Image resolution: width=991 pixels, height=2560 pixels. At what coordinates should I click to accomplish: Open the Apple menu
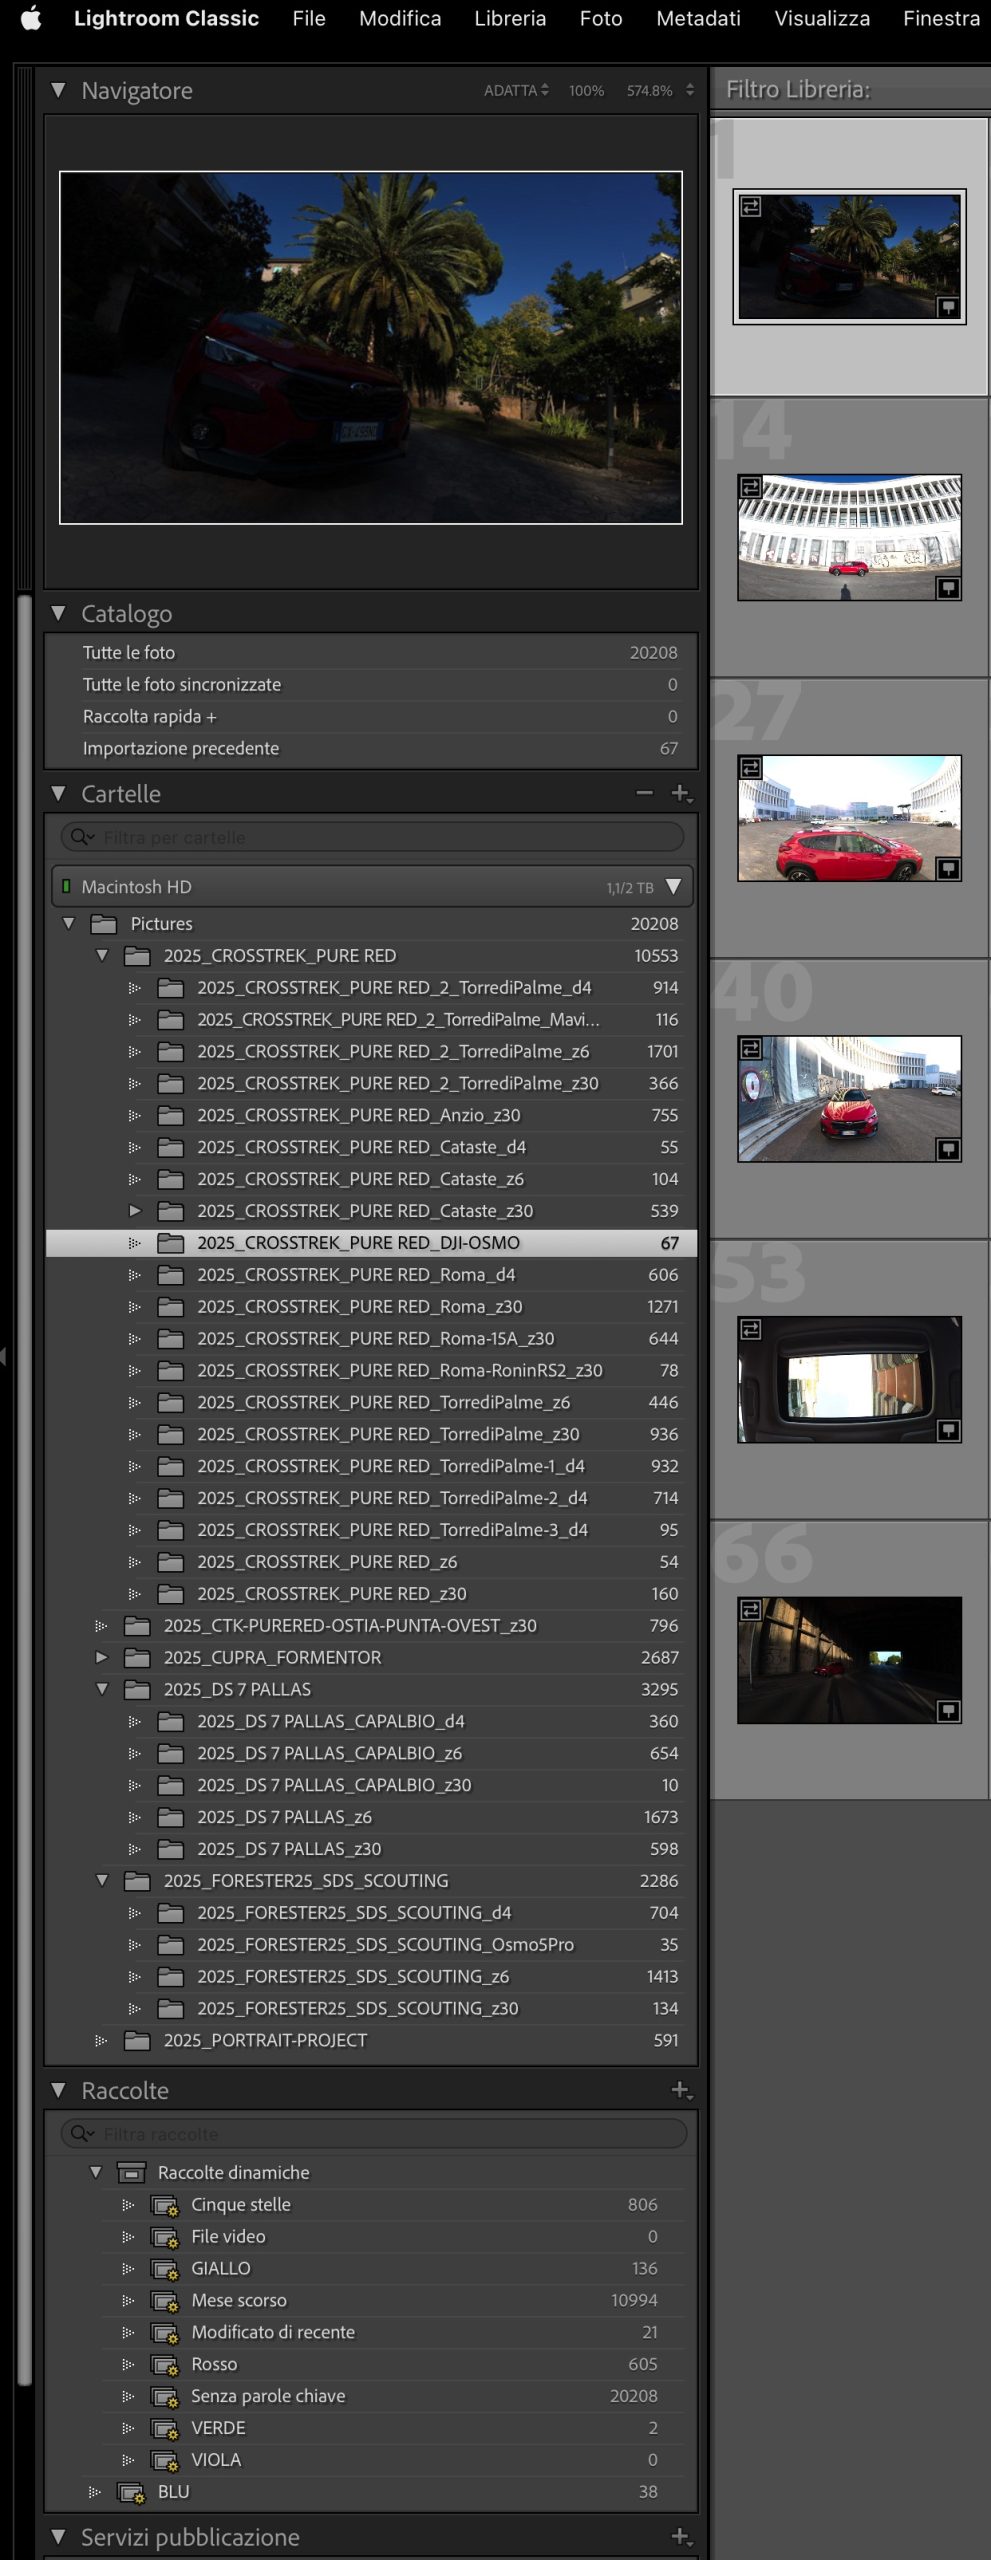pyautogui.click(x=31, y=18)
